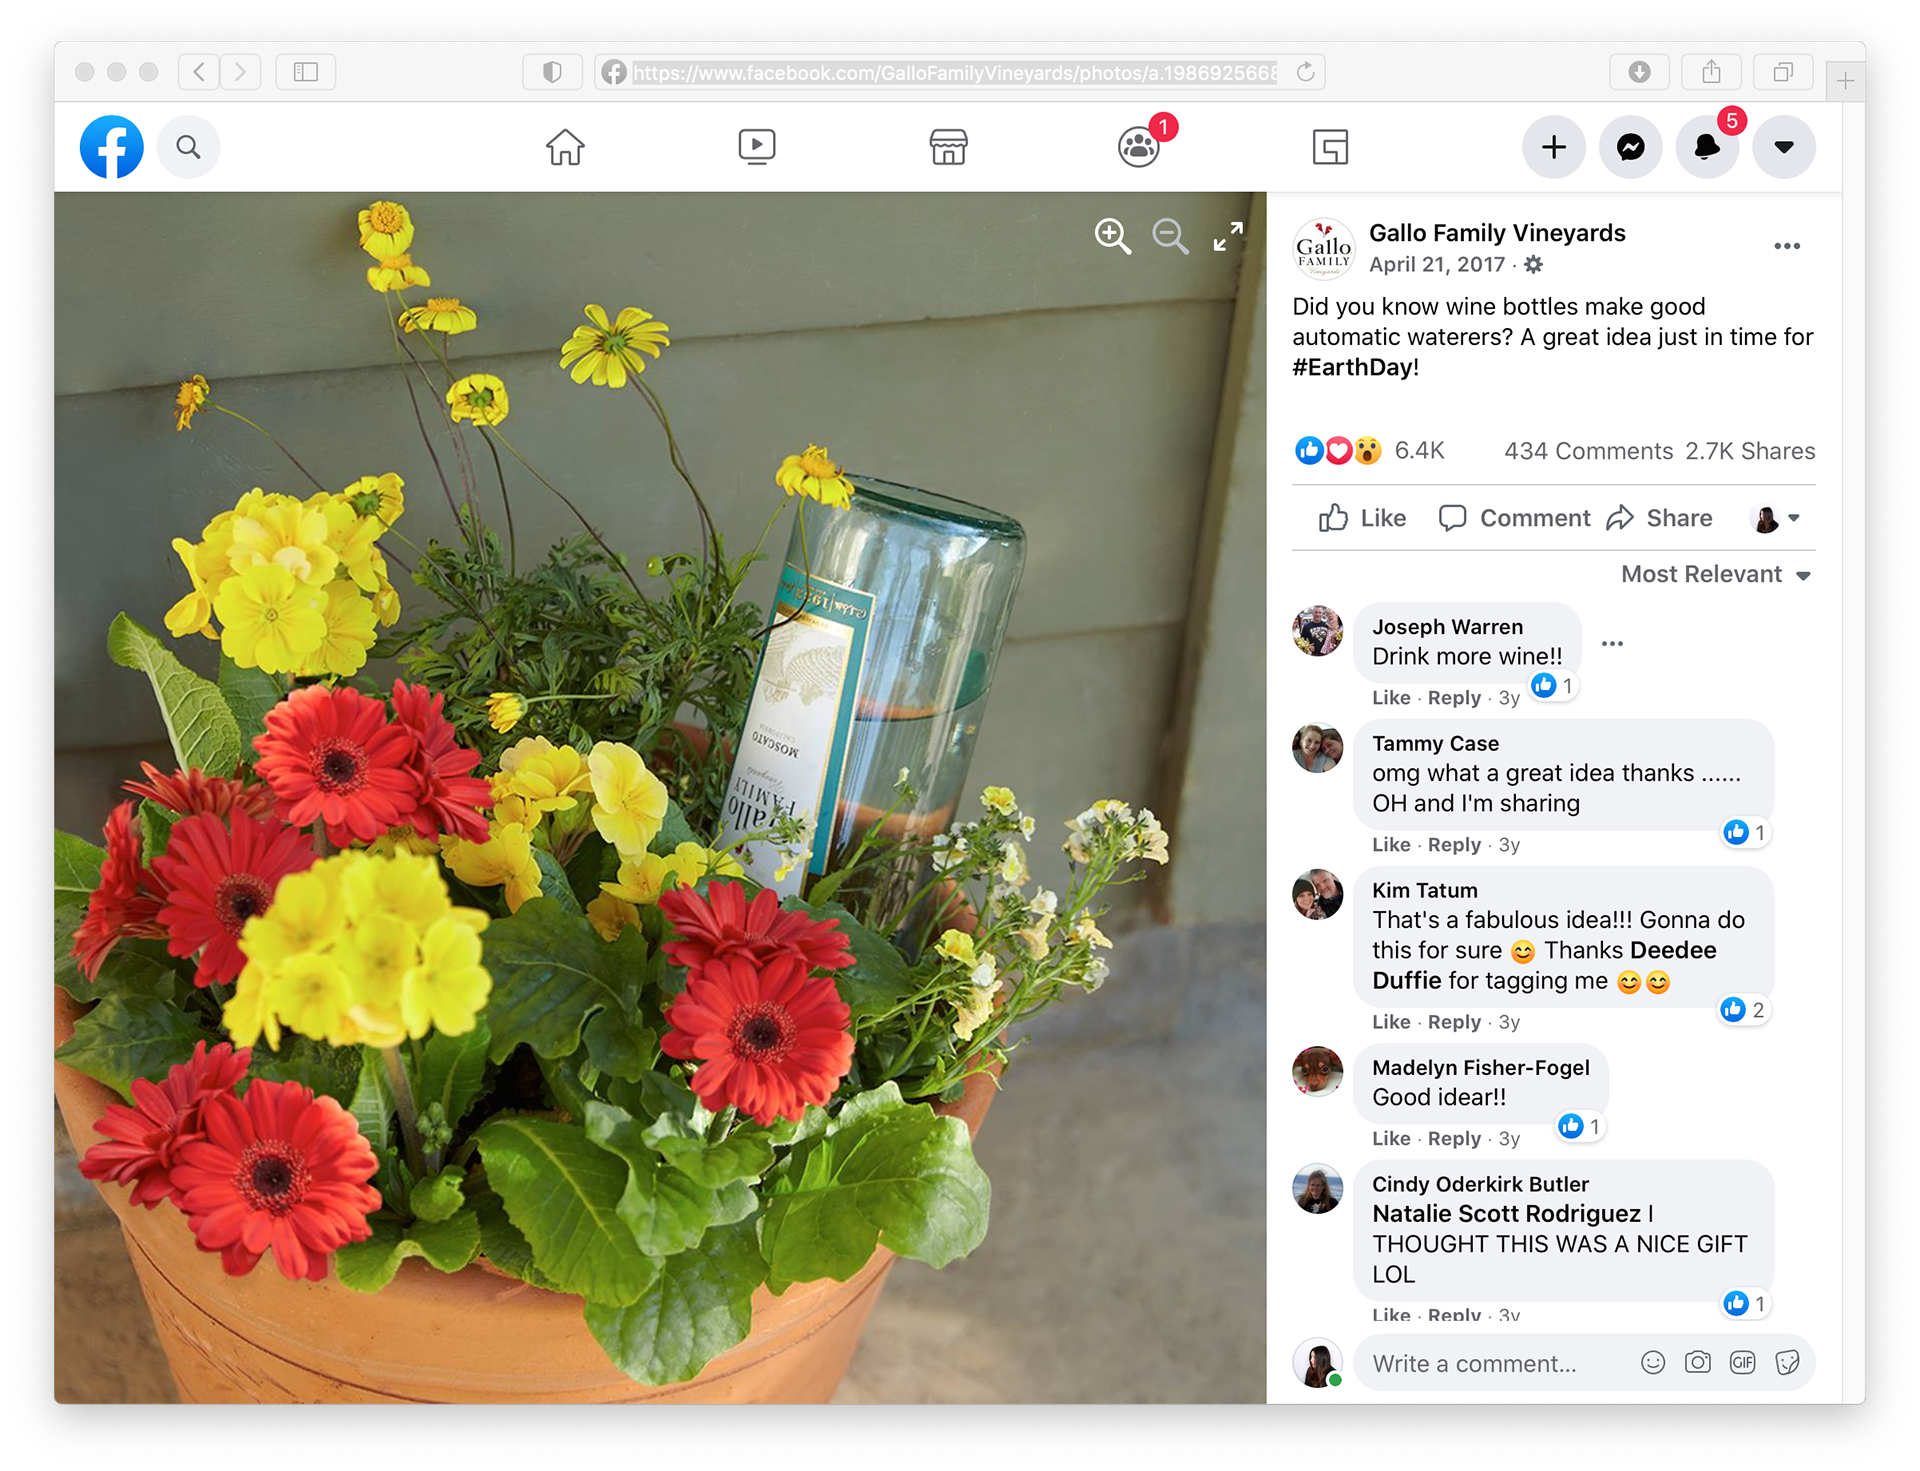Toggle the Safari sidebar

point(306,72)
